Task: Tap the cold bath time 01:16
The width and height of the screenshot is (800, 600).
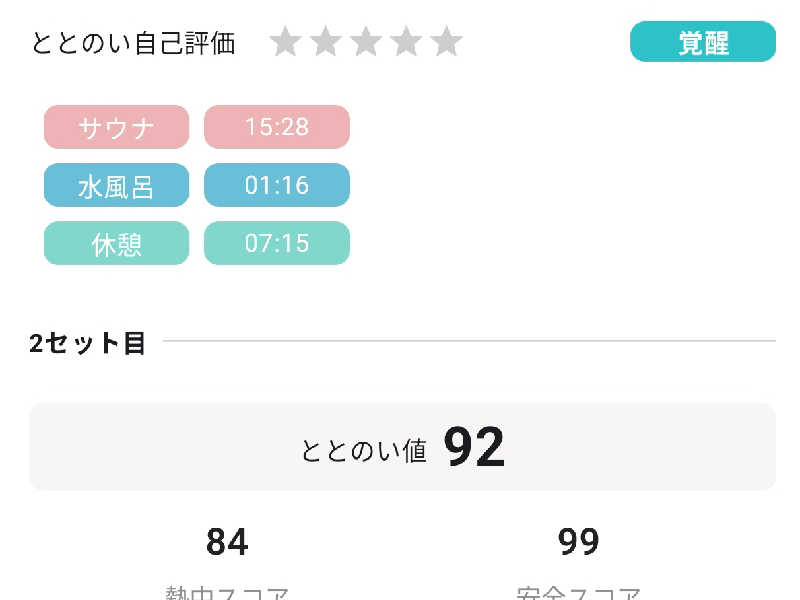Action: tap(277, 185)
